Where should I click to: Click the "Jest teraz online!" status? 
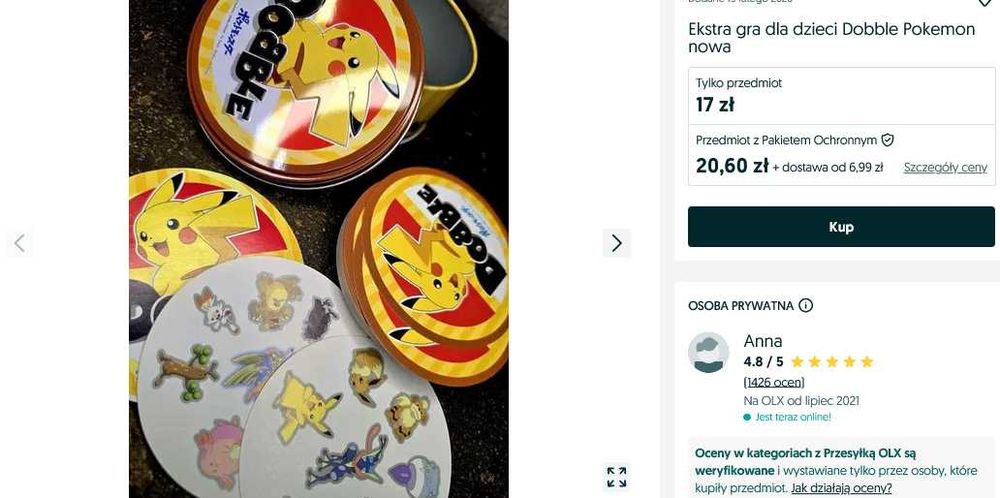click(792, 417)
